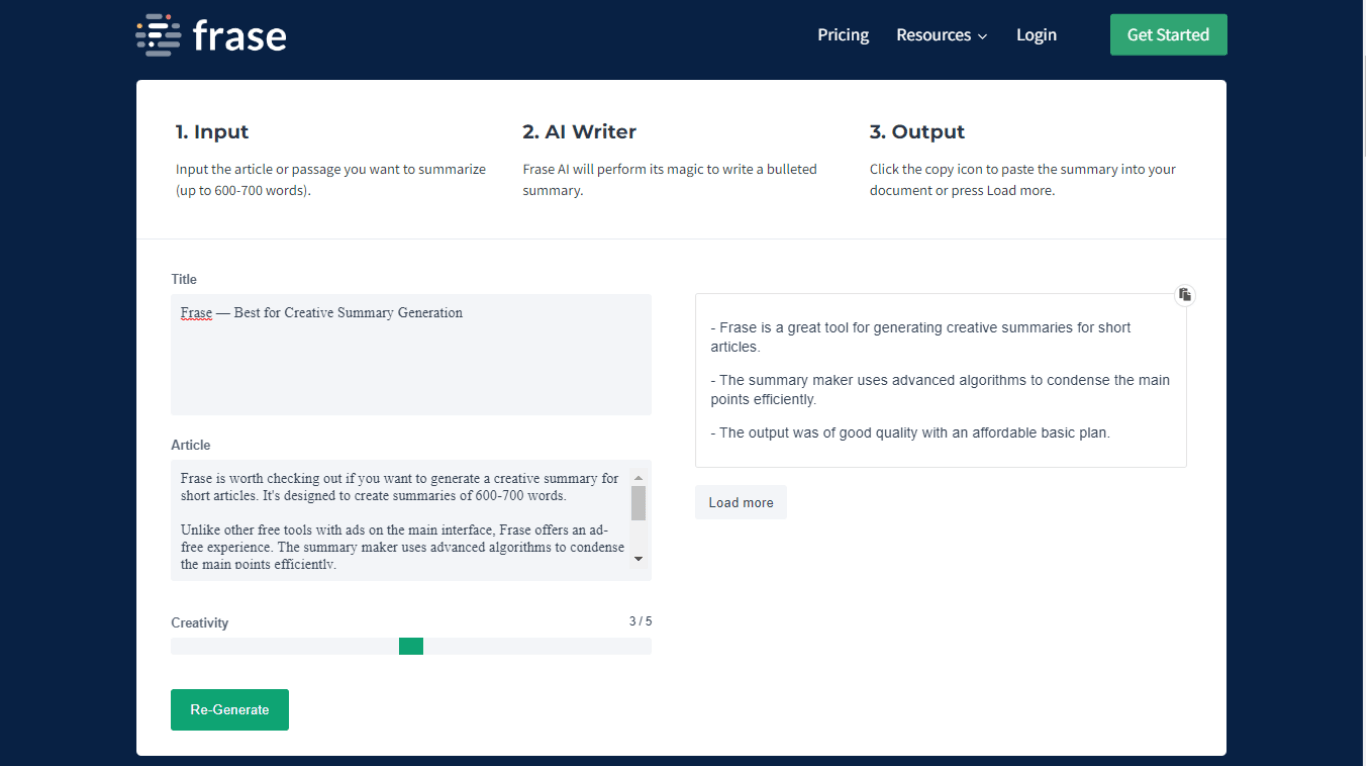Click the 'Creativity' label
Image resolution: width=1366 pixels, height=766 pixels.
[200, 623]
